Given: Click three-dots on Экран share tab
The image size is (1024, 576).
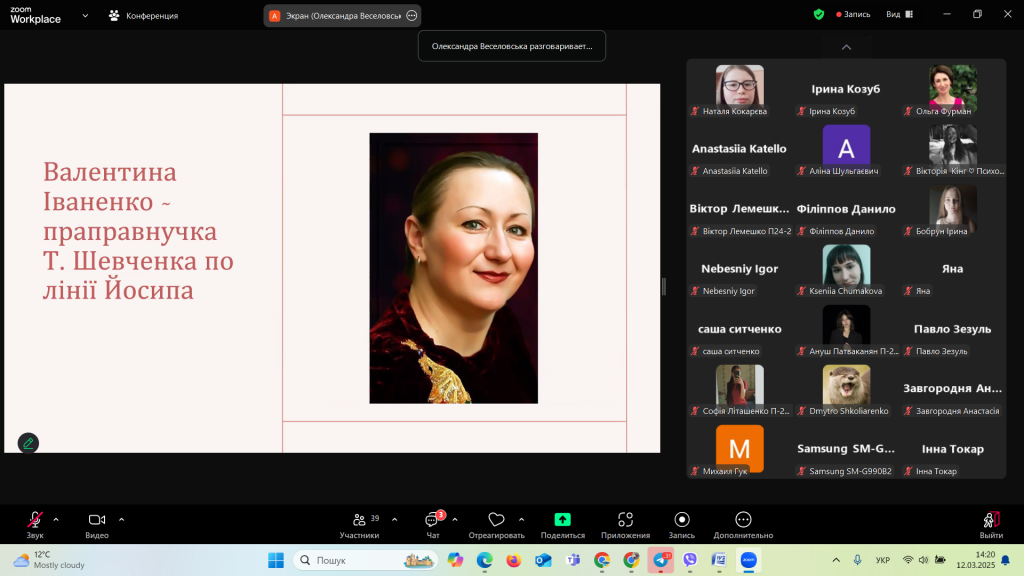Looking at the screenshot, I should click(x=411, y=16).
